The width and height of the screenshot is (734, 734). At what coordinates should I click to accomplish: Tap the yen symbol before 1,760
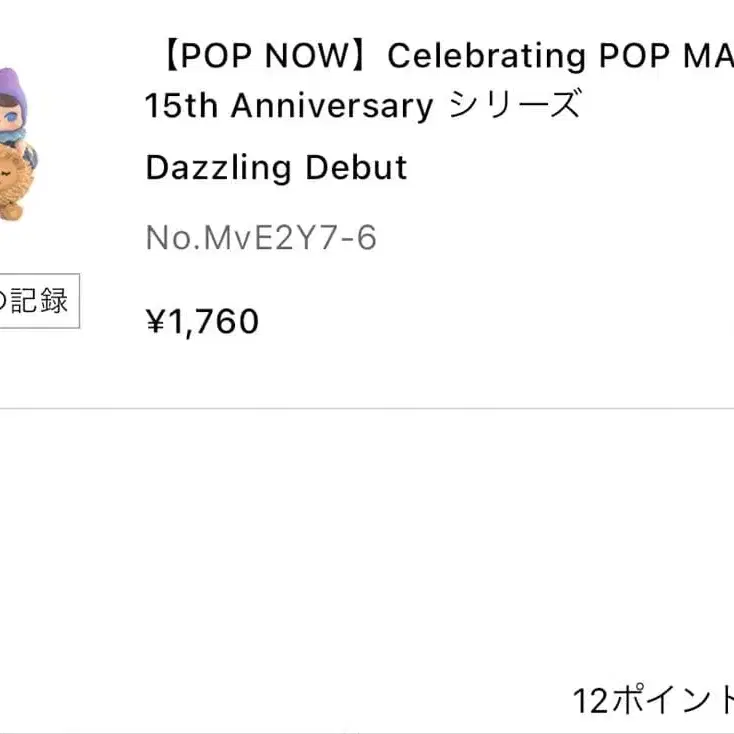[x=155, y=321]
